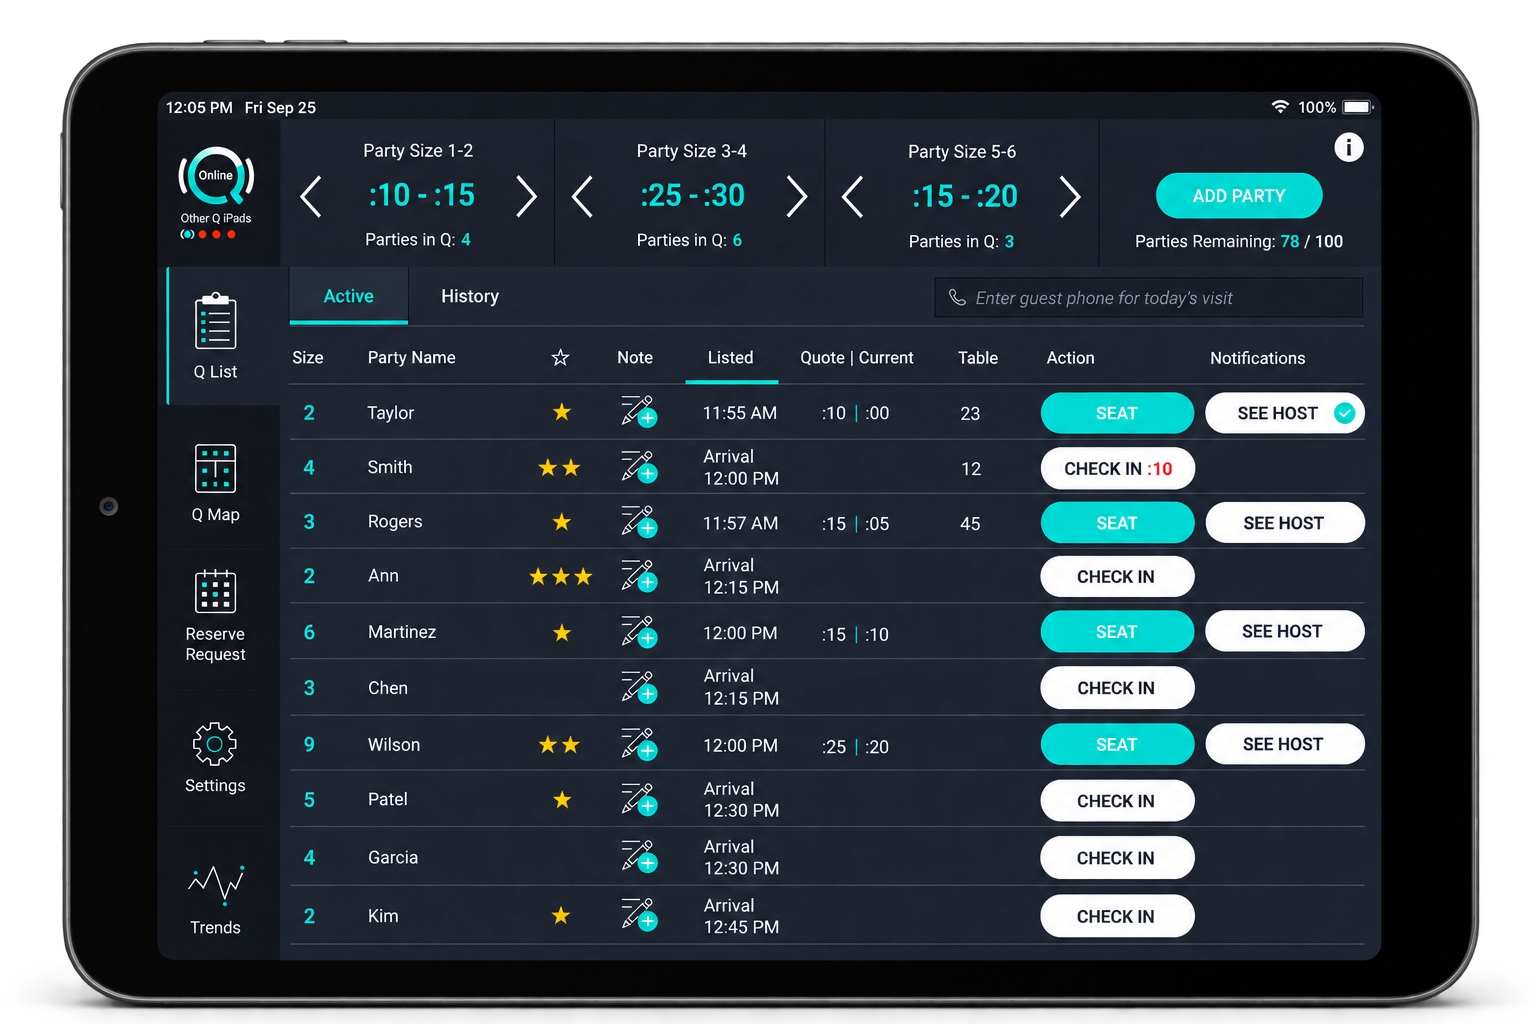Add a note for Smith
The width and height of the screenshot is (1536, 1024).
638,466
